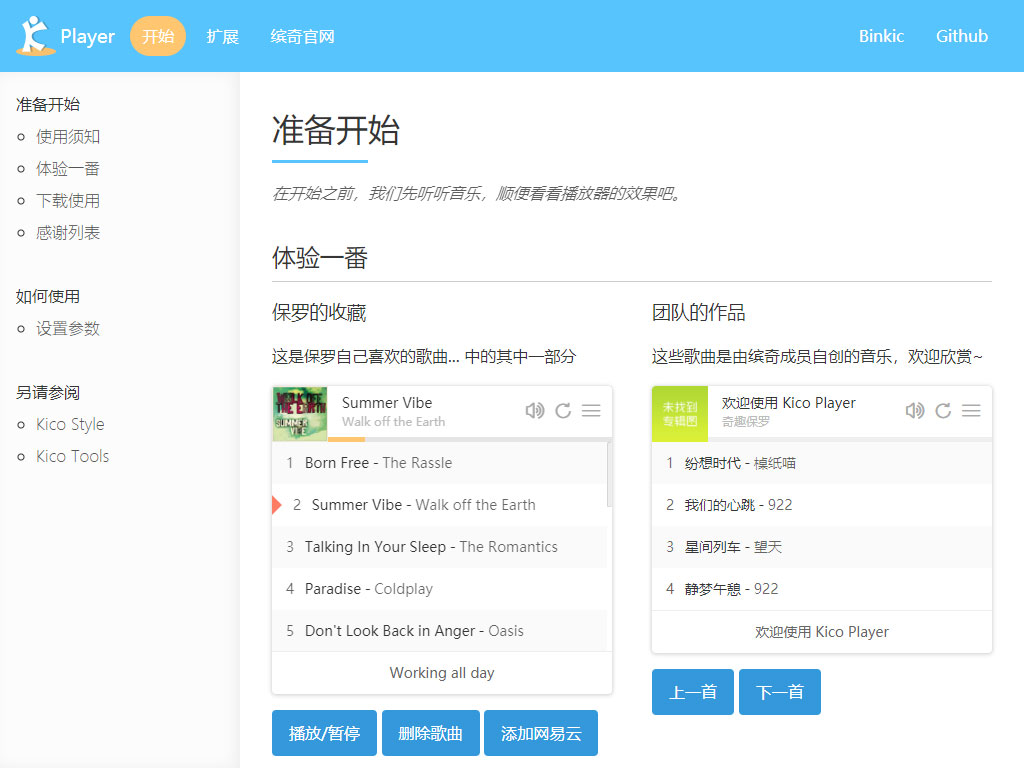Click the left playlist's scrollbar
1024x768 pixels.
[609, 475]
